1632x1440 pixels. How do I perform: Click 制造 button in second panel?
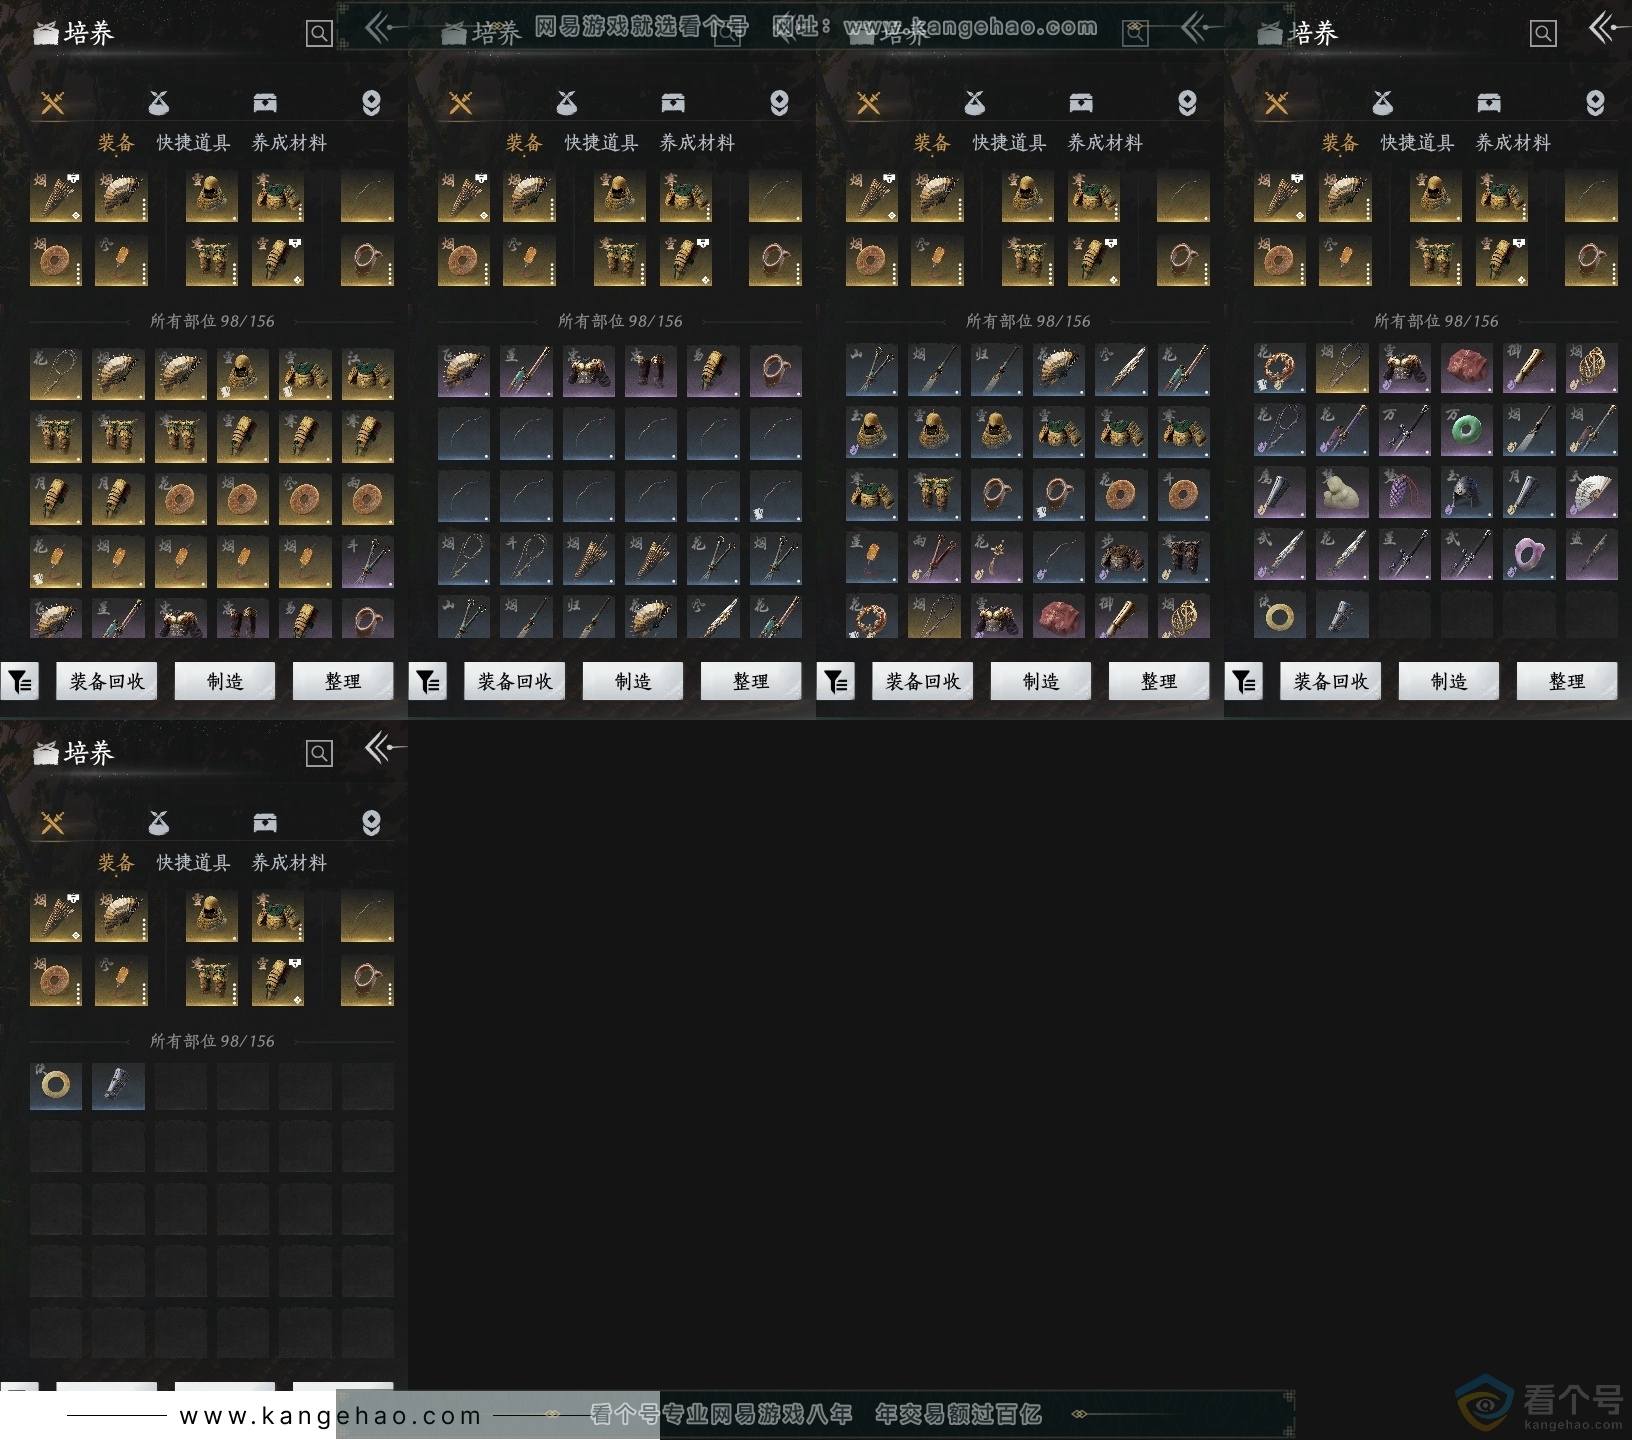pos(633,681)
